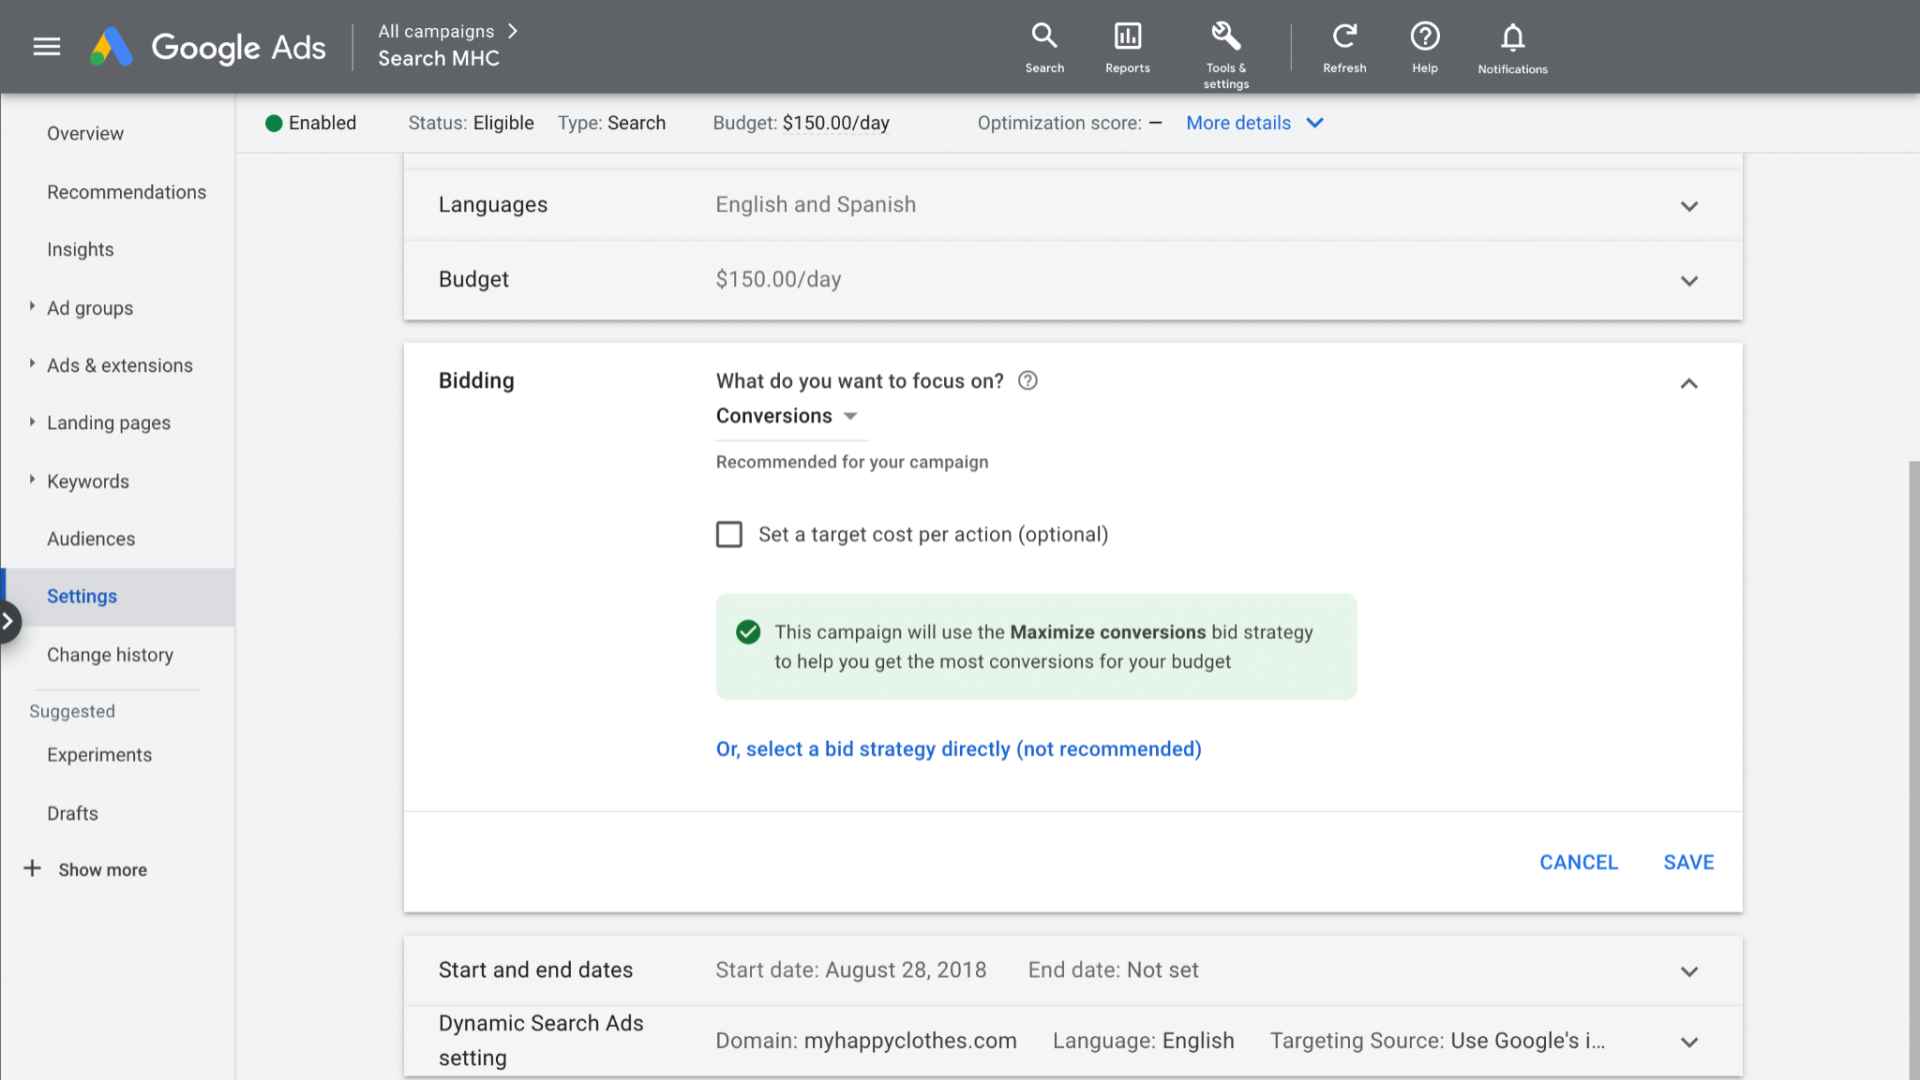Expand Start and end dates chevron
This screenshot has width=1920, height=1080.
click(1689, 972)
